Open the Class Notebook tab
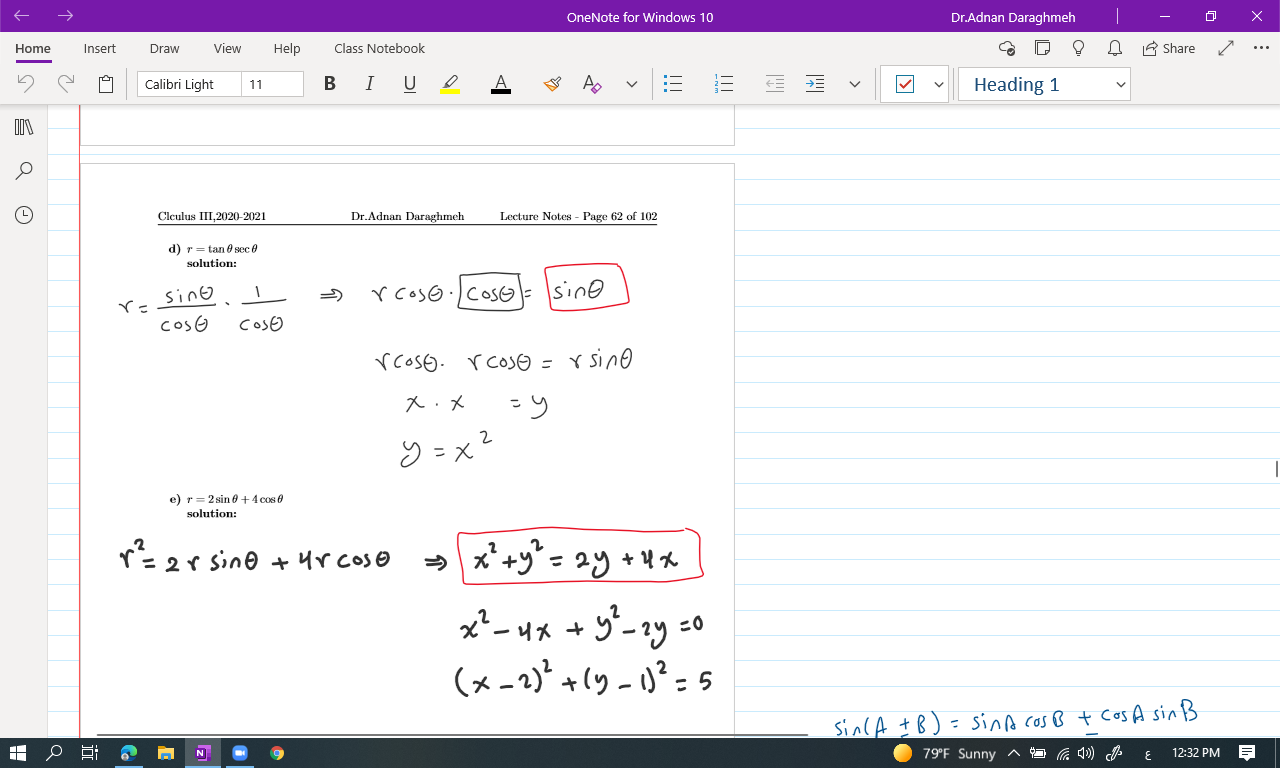1280x768 pixels. pyautogui.click(x=379, y=48)
